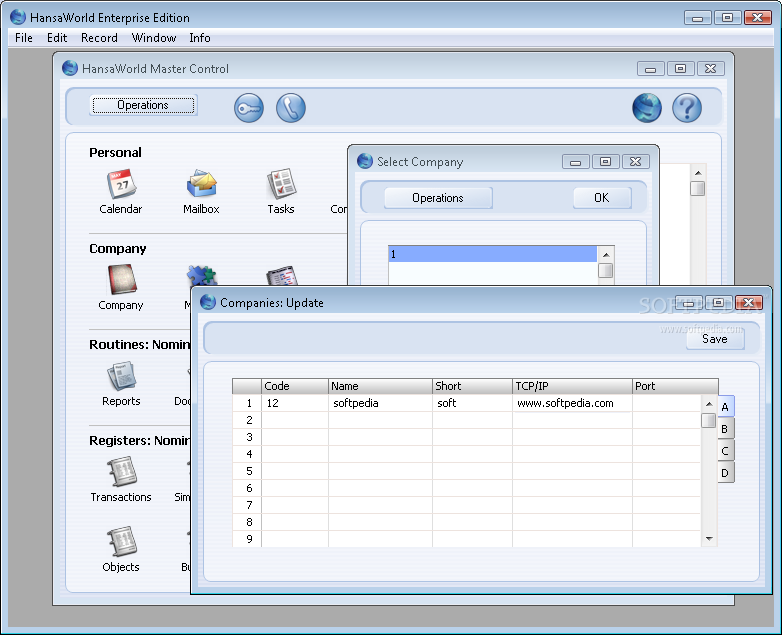782x635 pixels.
Task: Open the Record menu
Action: (99, 38)
